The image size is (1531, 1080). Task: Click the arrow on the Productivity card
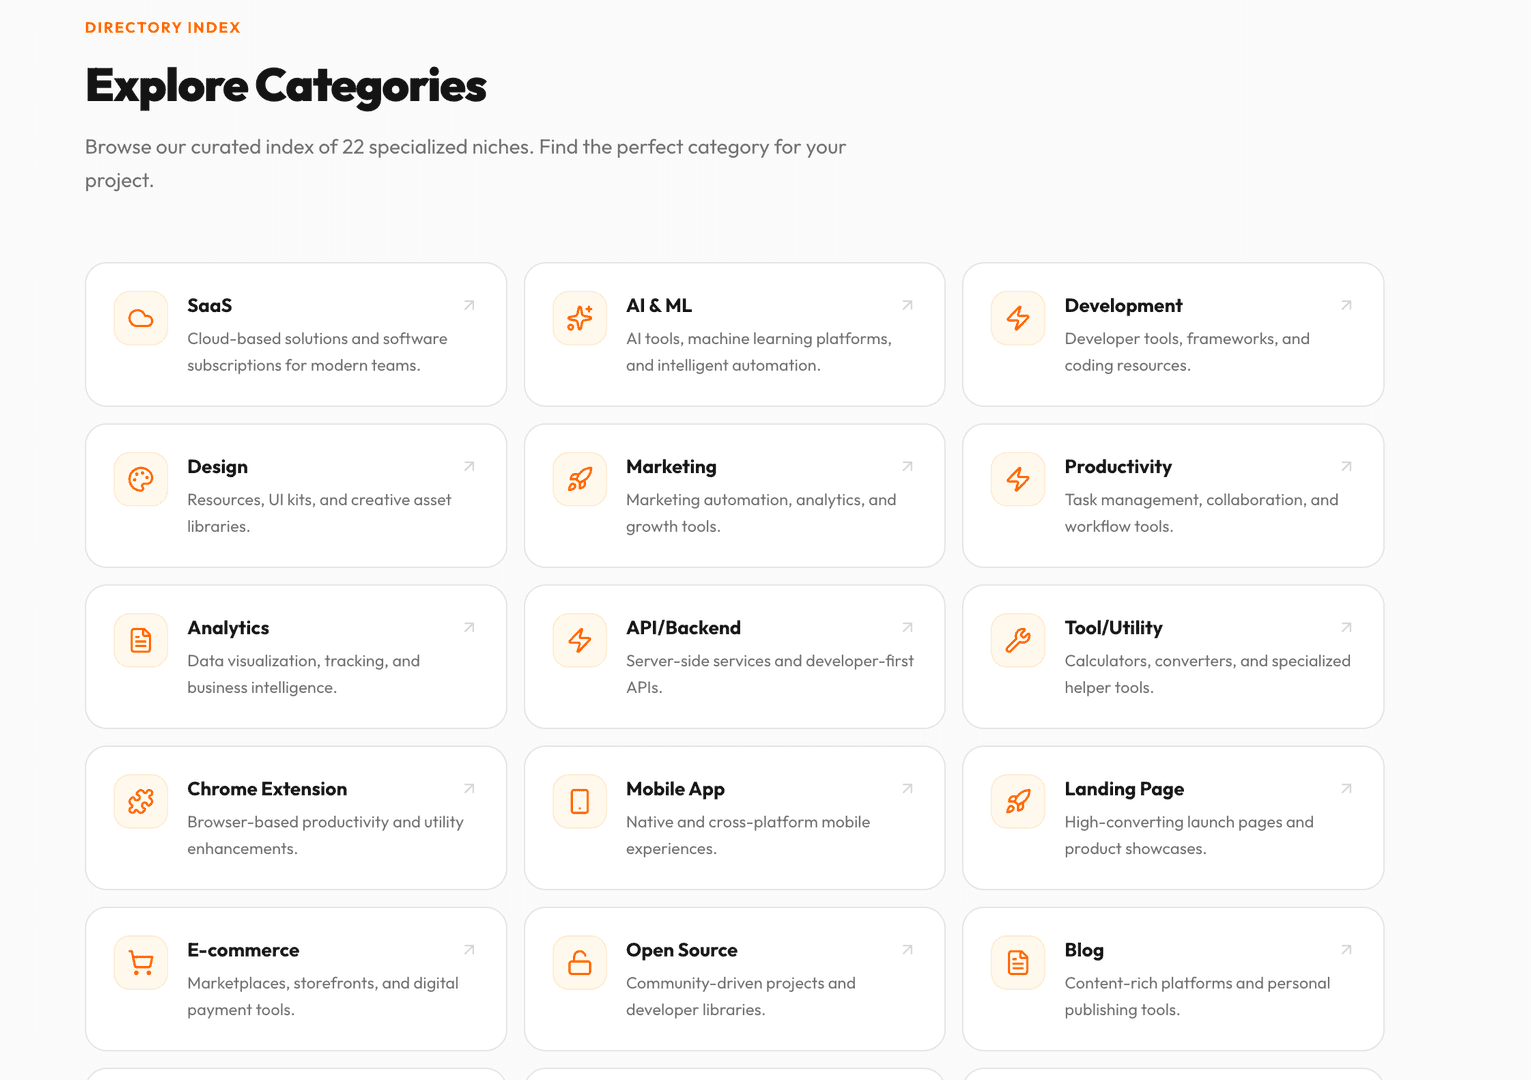[x=1346, y=466]
